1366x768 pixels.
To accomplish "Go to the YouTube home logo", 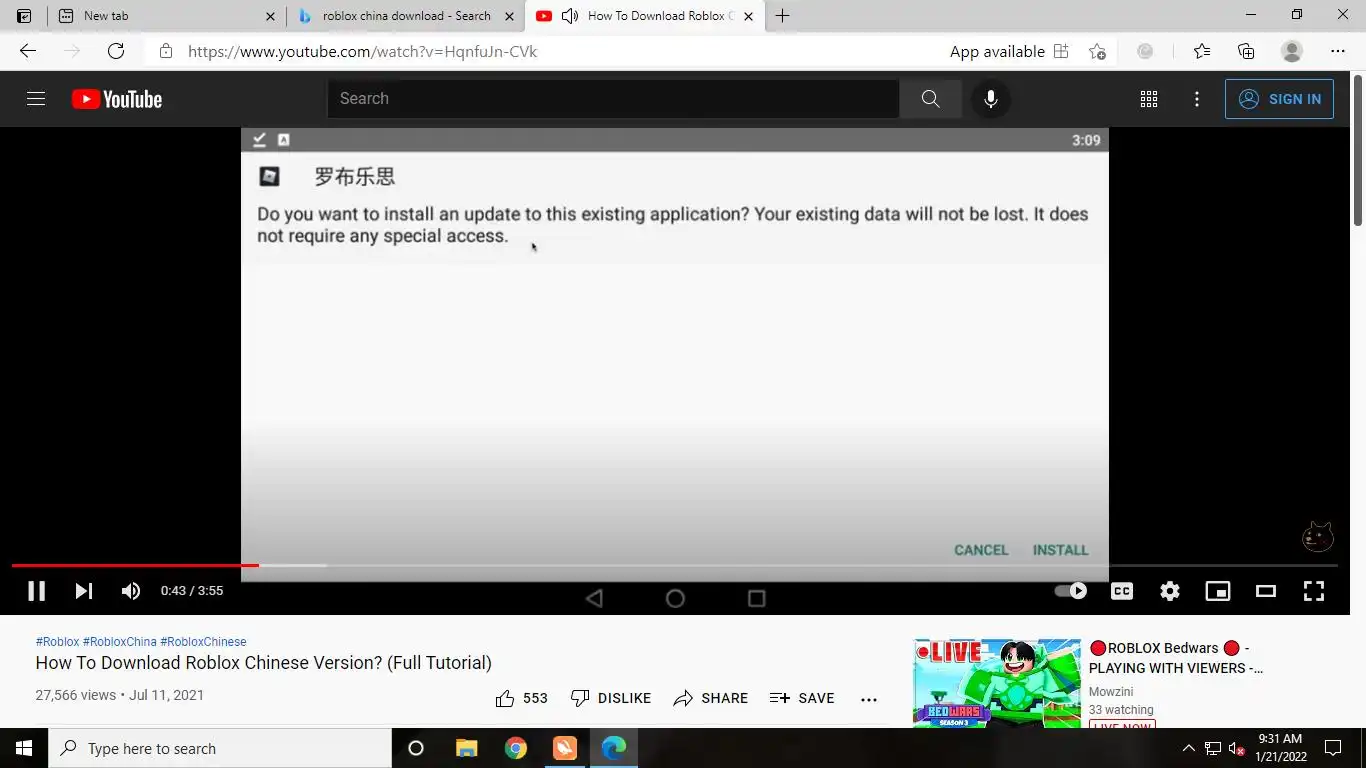I will coord(117,99).
